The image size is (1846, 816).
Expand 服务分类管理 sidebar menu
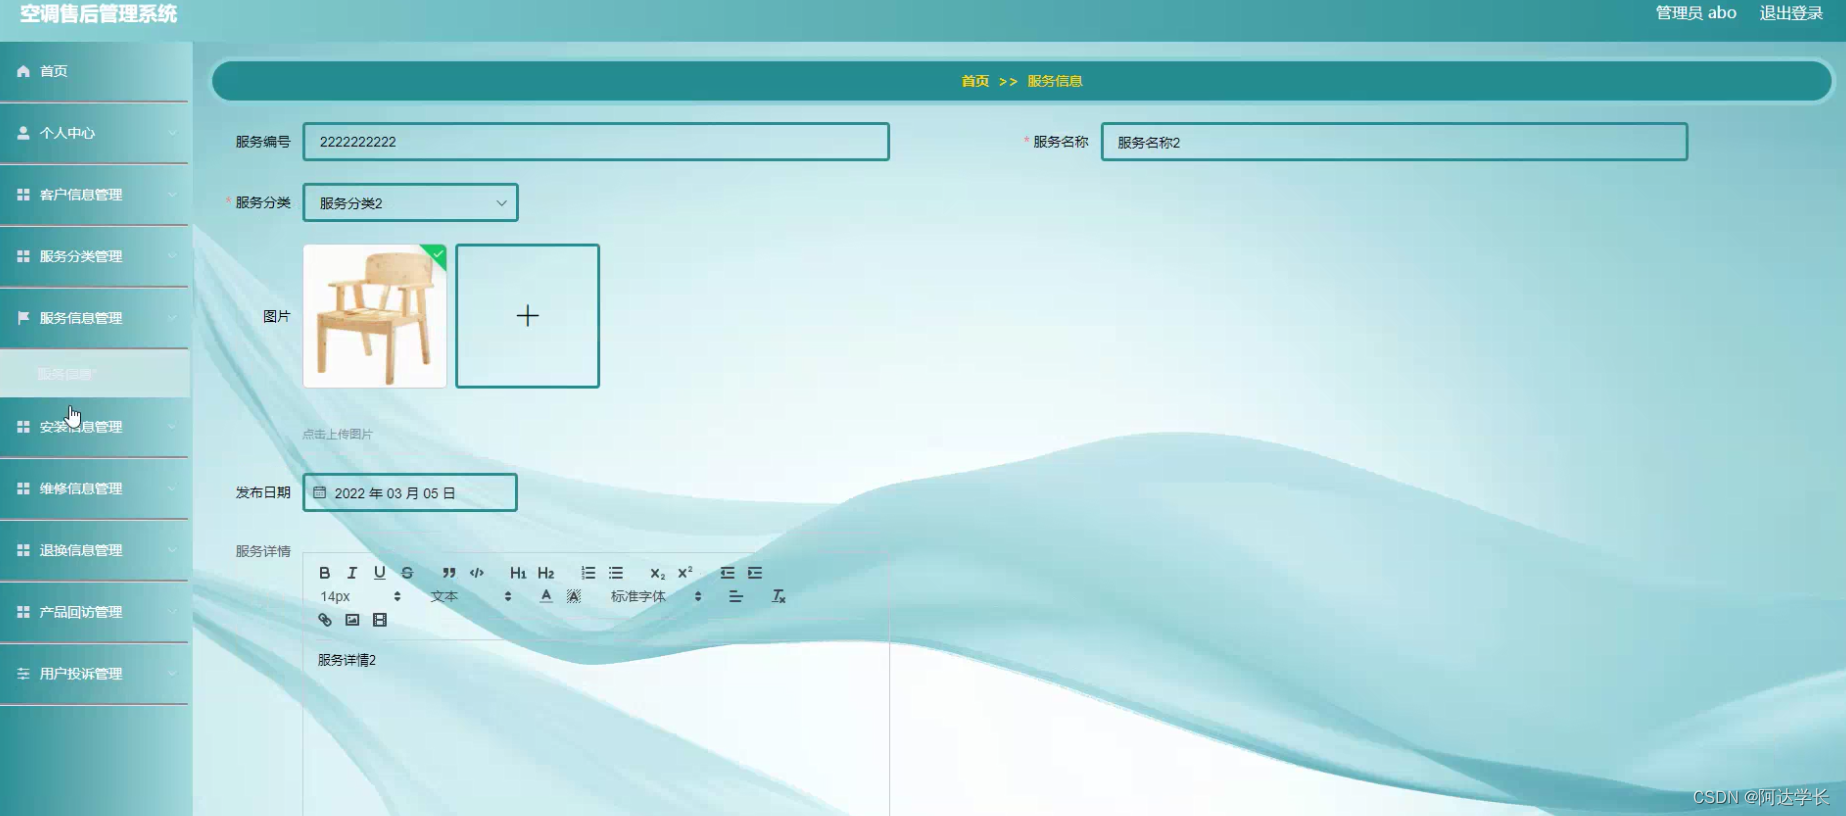(95, 256)
